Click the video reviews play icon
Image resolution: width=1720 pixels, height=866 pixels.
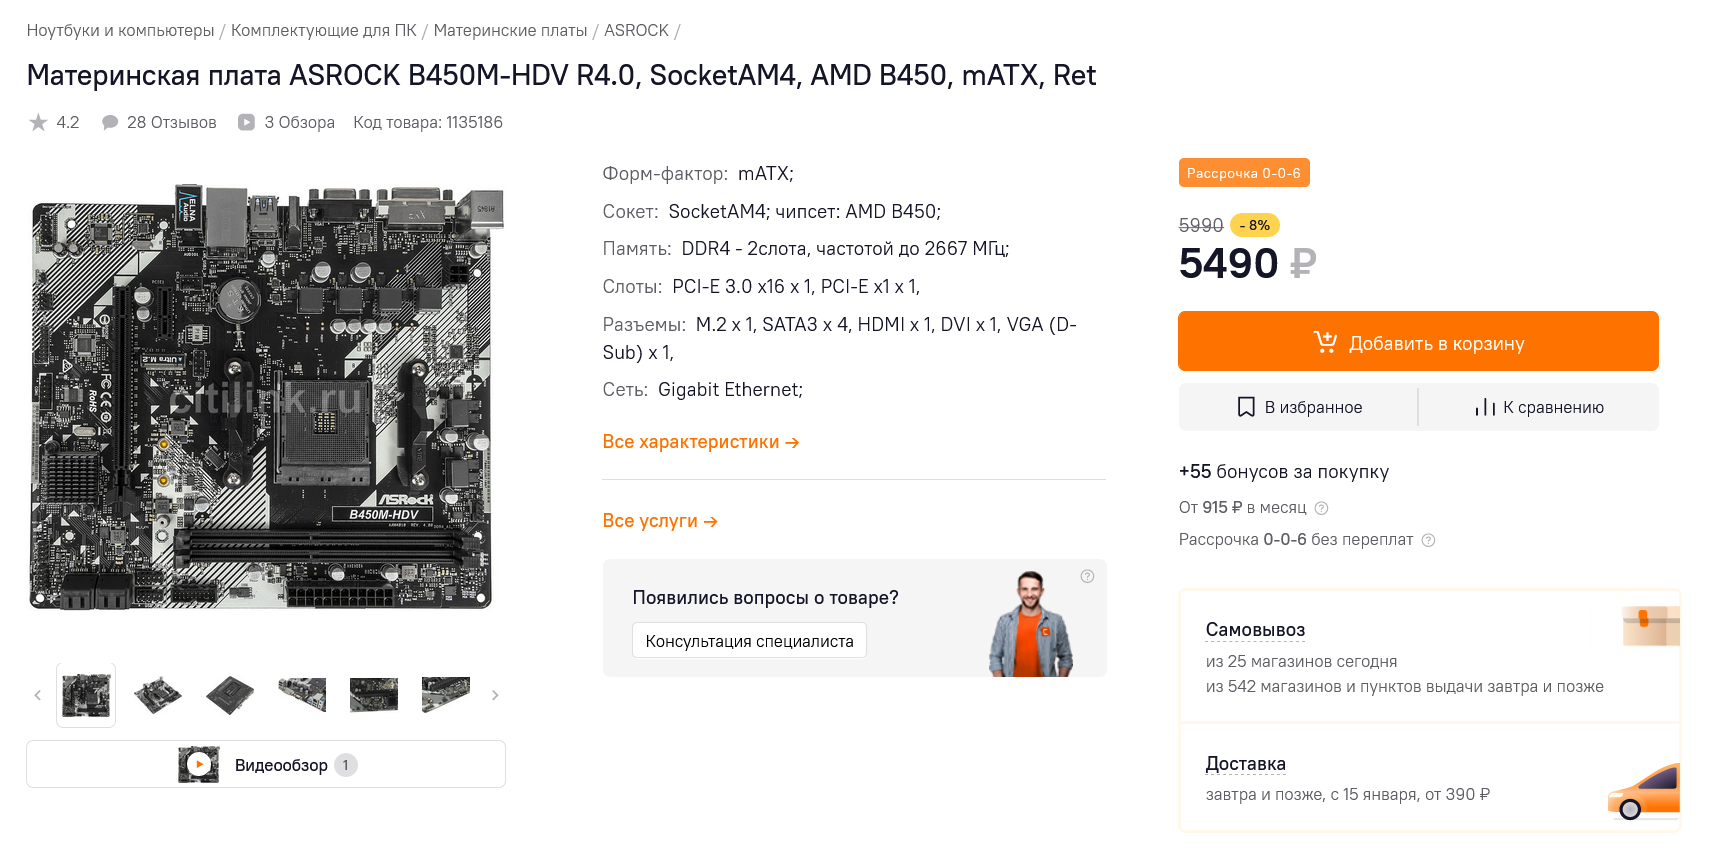(246, 123)
